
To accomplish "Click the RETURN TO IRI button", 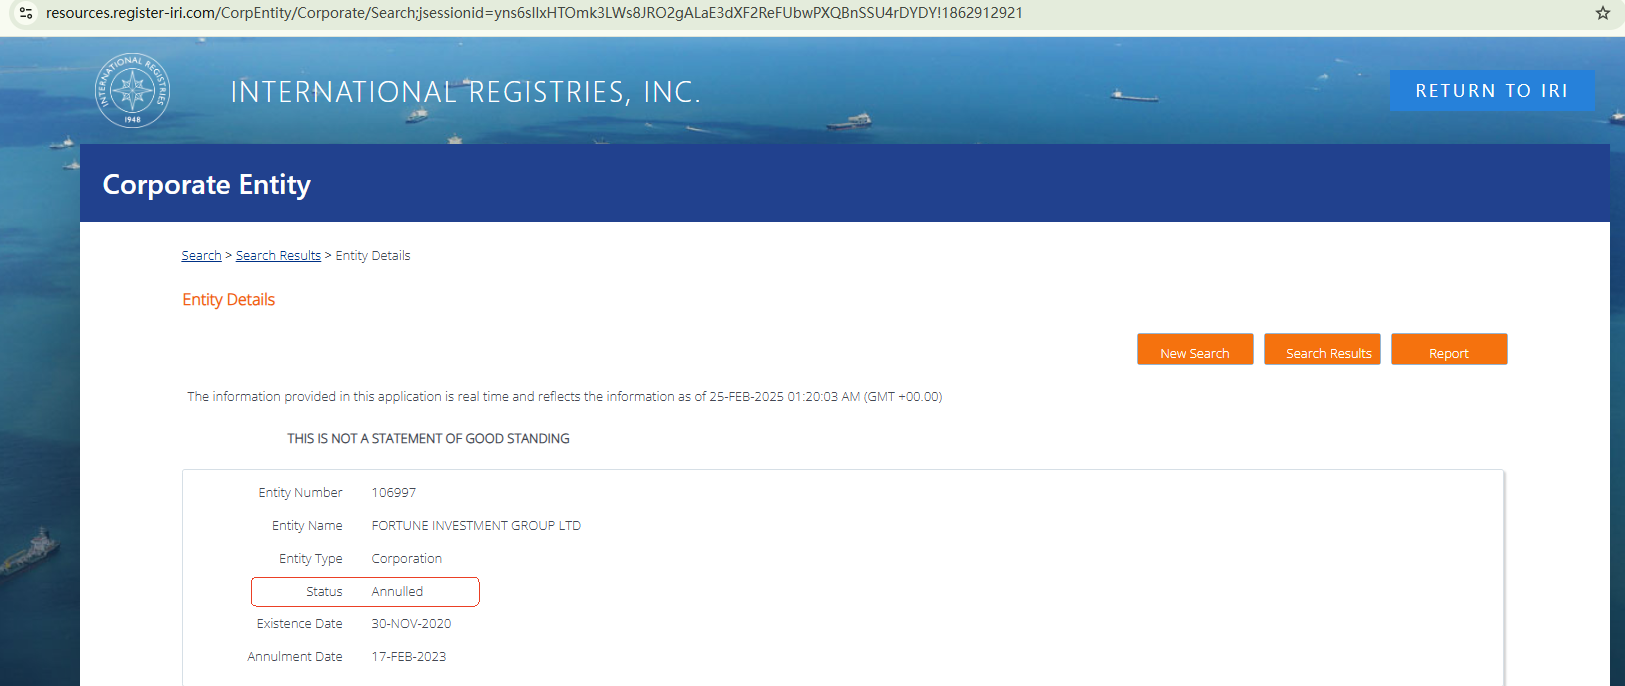I will [1492, 91].
